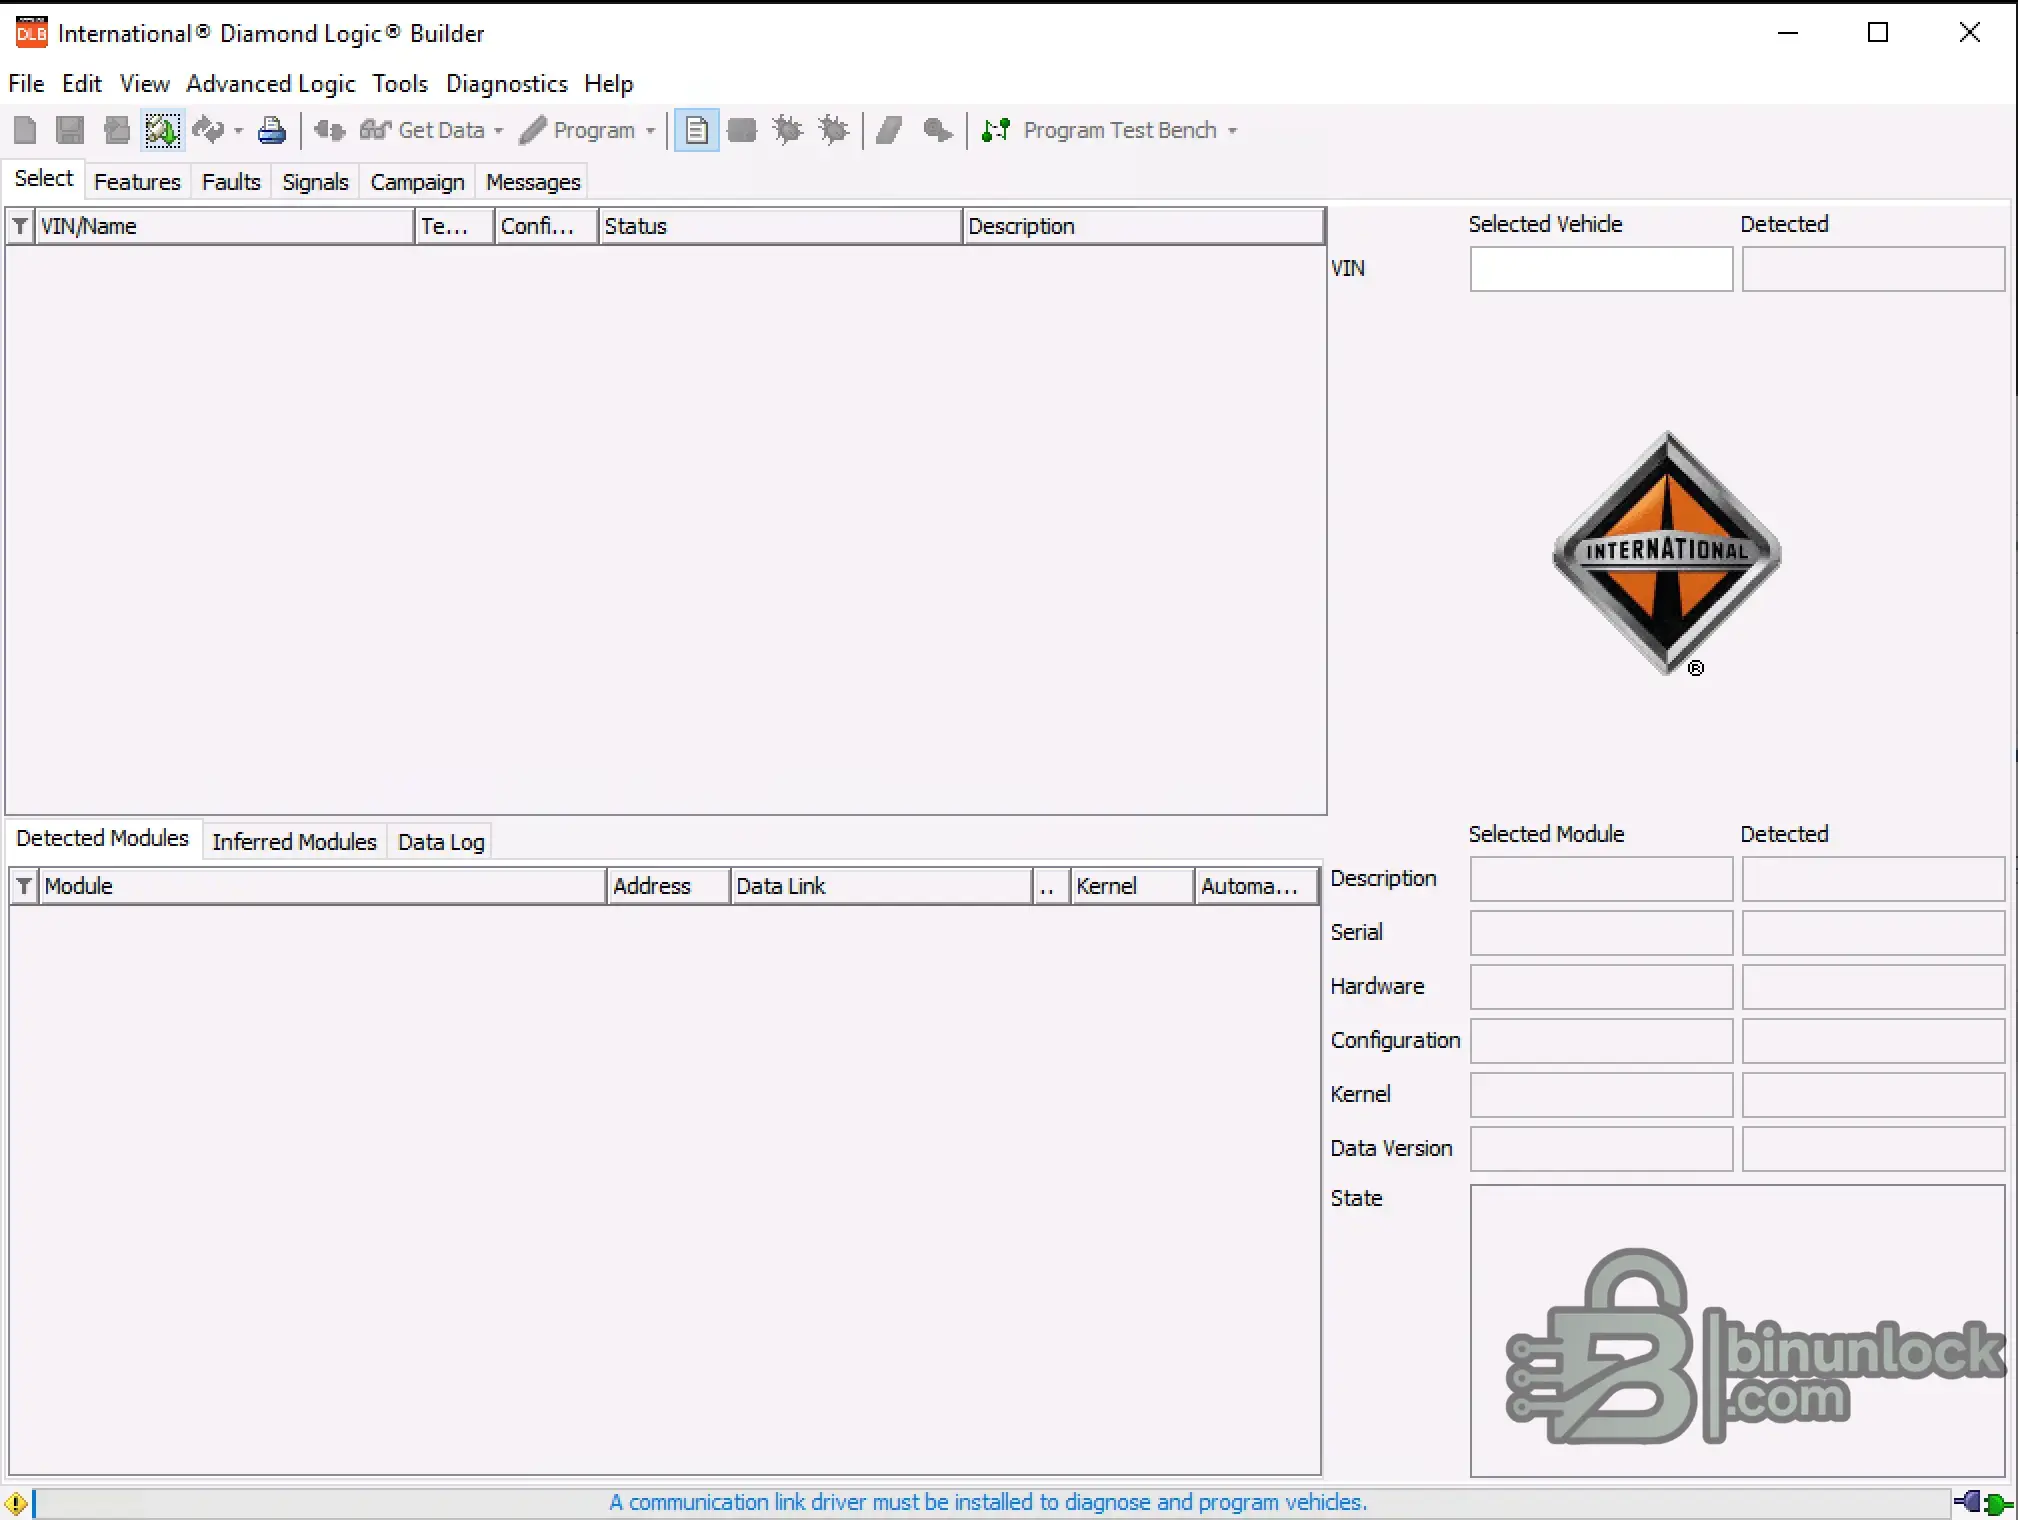Sort vehicles by Description column header
Screen dimensions: 2018x1520
1144,226
